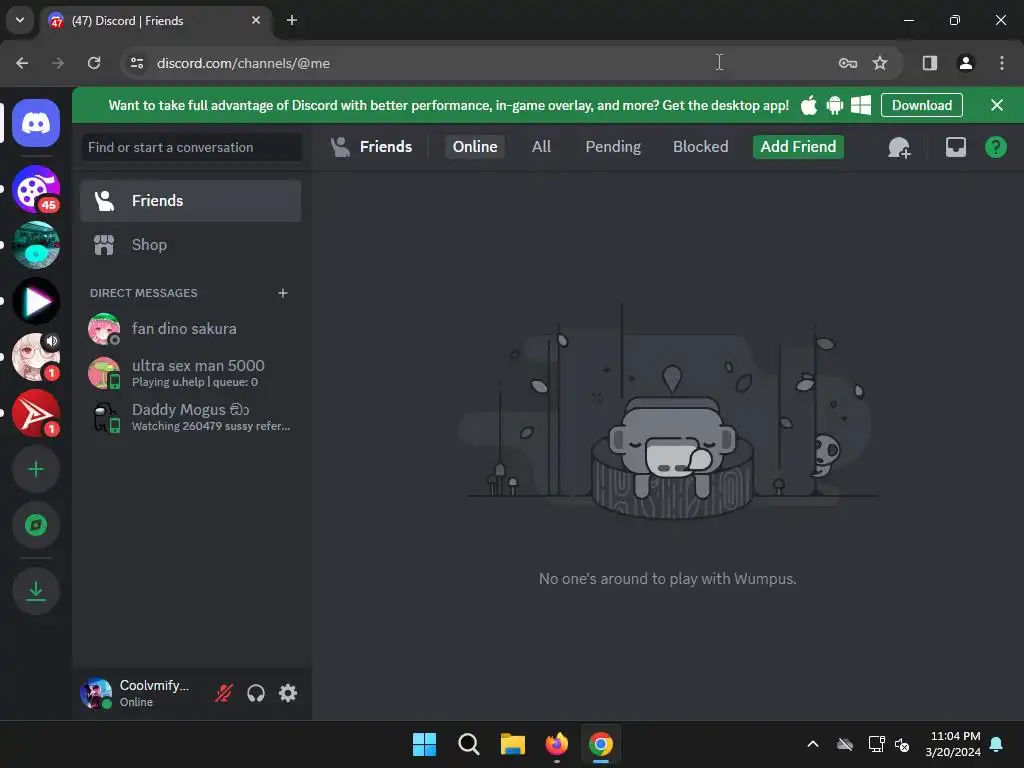Switch to the Pending tab
The height and width of the screenshot is (768, 1024).
[613, 147]
